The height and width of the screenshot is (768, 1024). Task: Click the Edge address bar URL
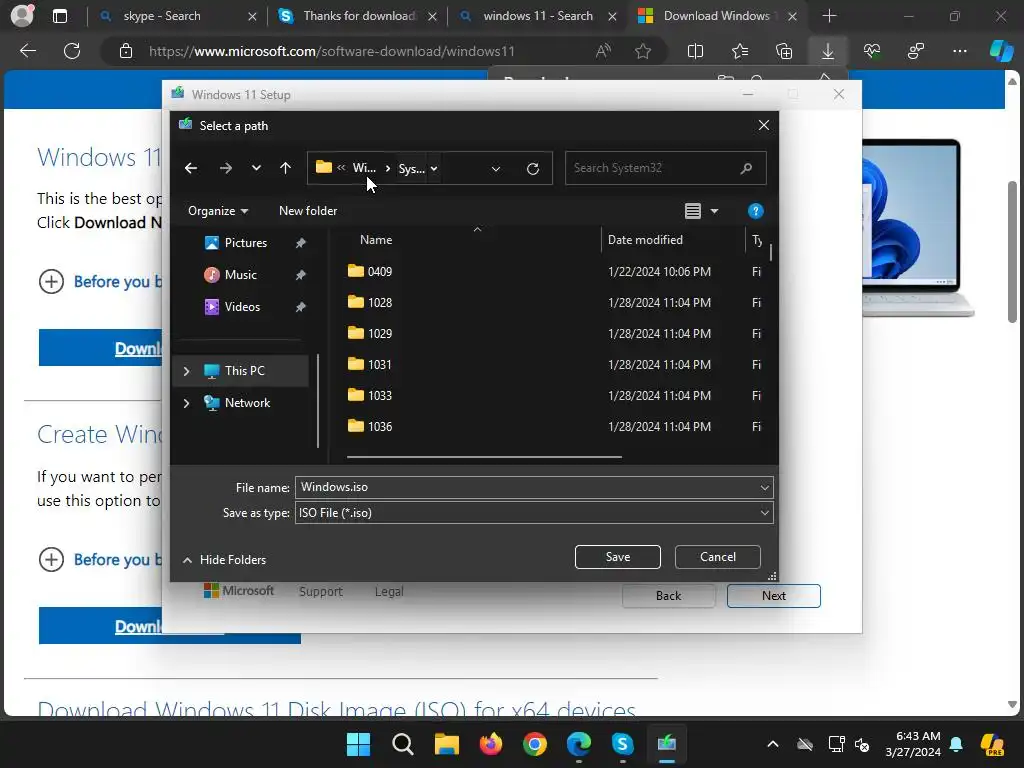click(x=332, y=51)
